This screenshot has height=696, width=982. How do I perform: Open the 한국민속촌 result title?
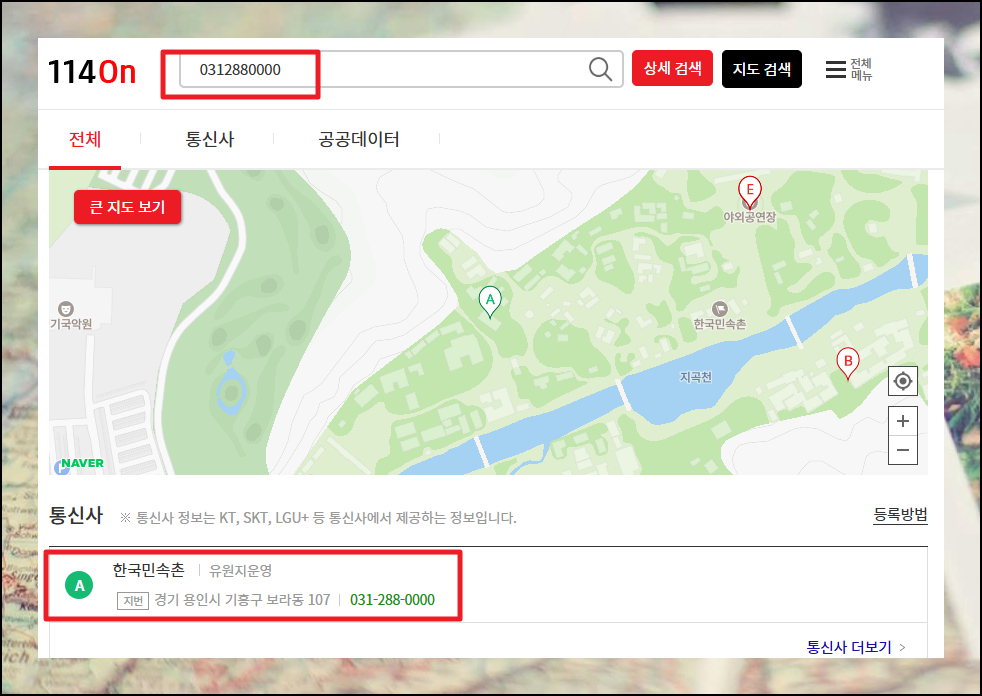[149, 570]
